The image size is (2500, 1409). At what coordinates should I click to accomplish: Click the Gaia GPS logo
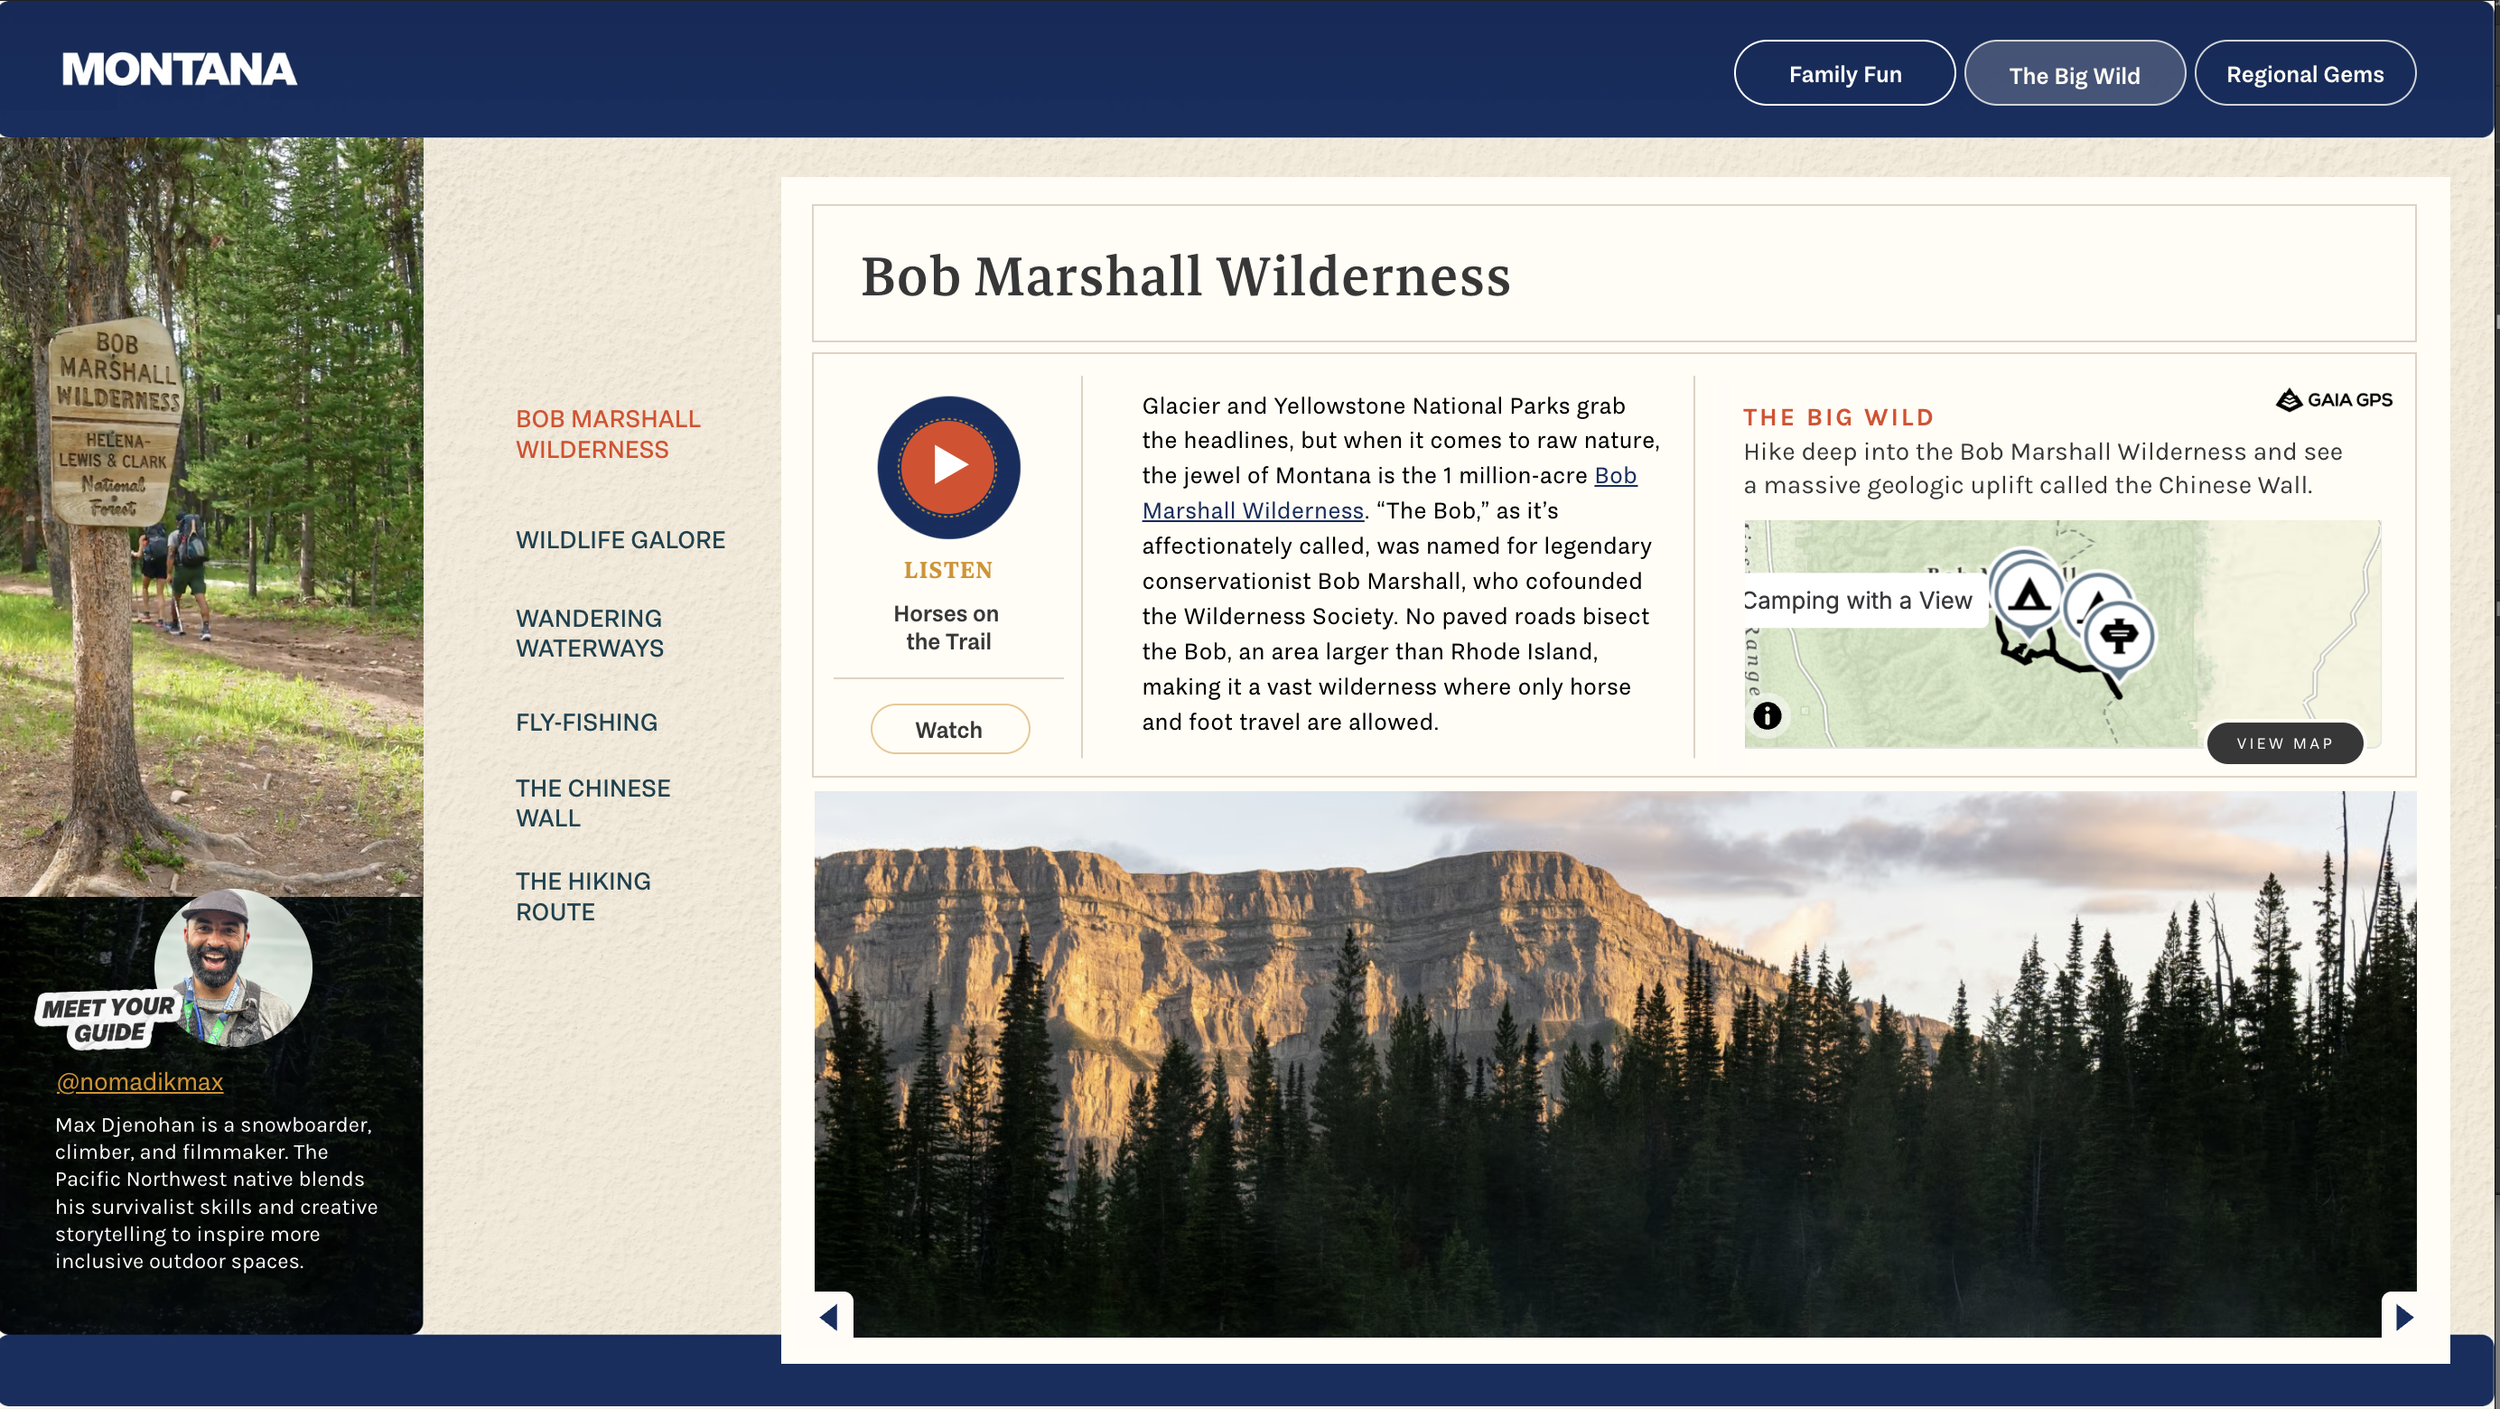coord(2334,400)
